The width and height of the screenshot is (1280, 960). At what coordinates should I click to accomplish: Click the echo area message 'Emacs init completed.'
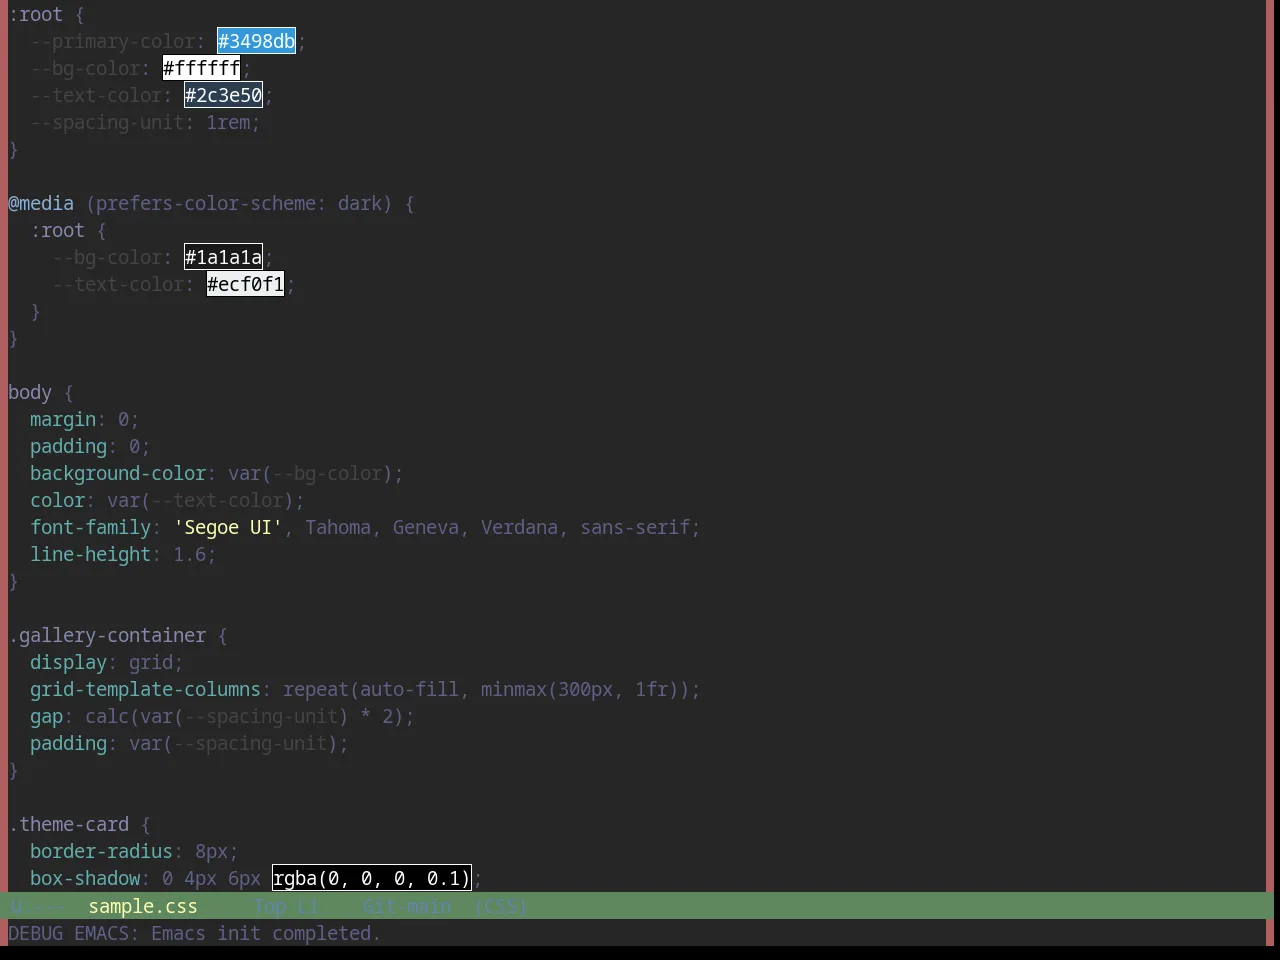coord(266,933)
